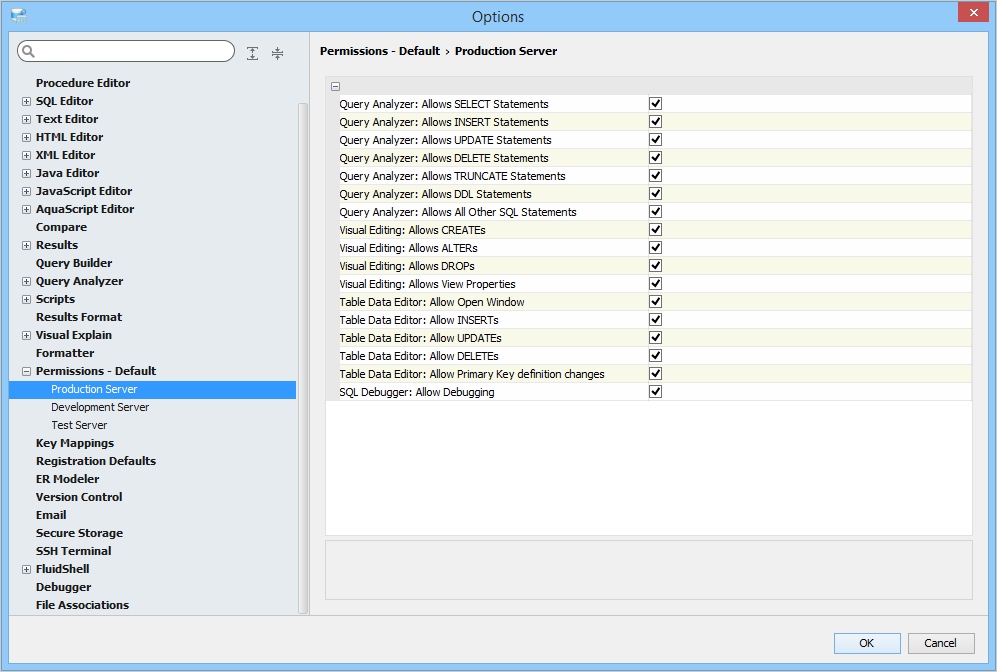The image size is (997, 672).
Task: Expand the Results node
Action: (26, 245)
